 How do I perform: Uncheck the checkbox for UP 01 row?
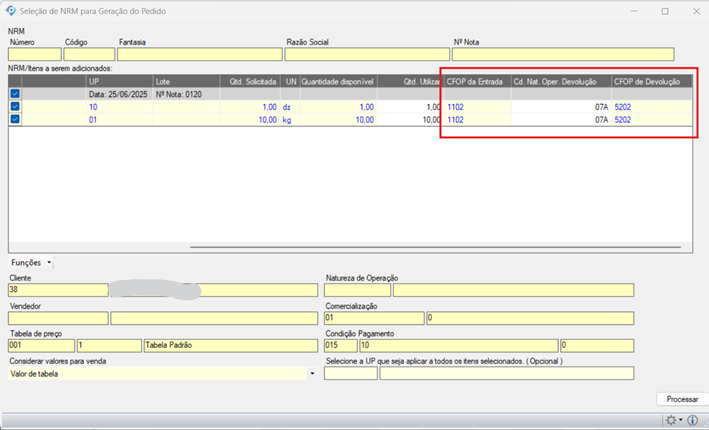15,120
